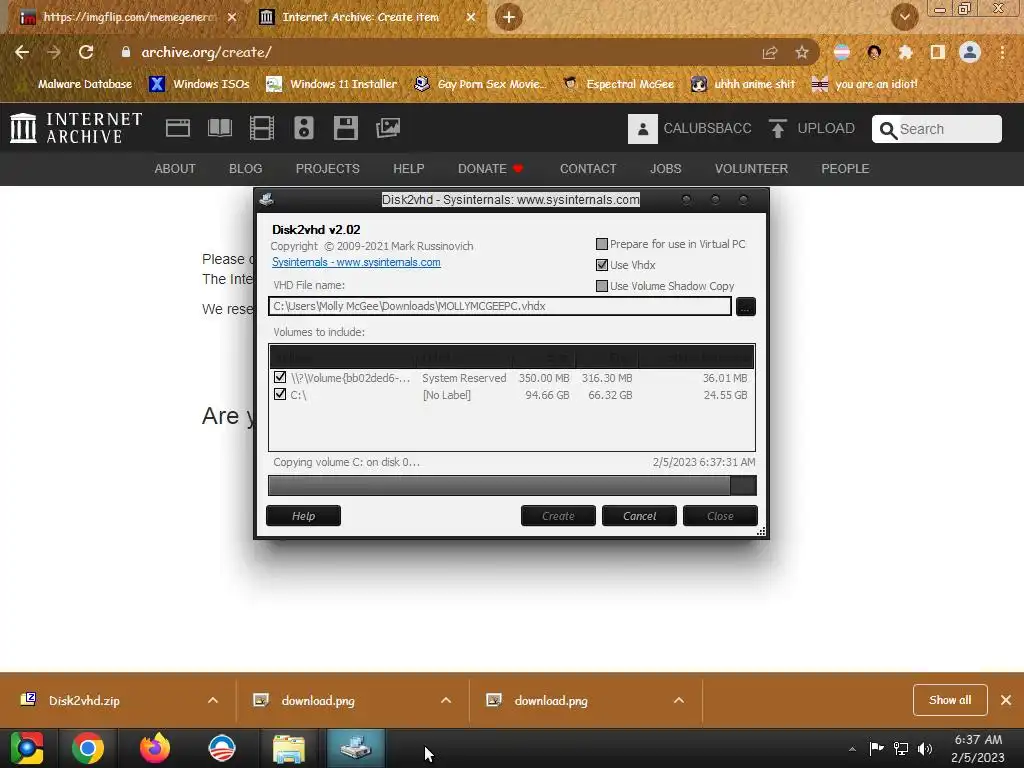Open a new browser tab
Viewport: 1024px width, 768px height.
point(509,17)
